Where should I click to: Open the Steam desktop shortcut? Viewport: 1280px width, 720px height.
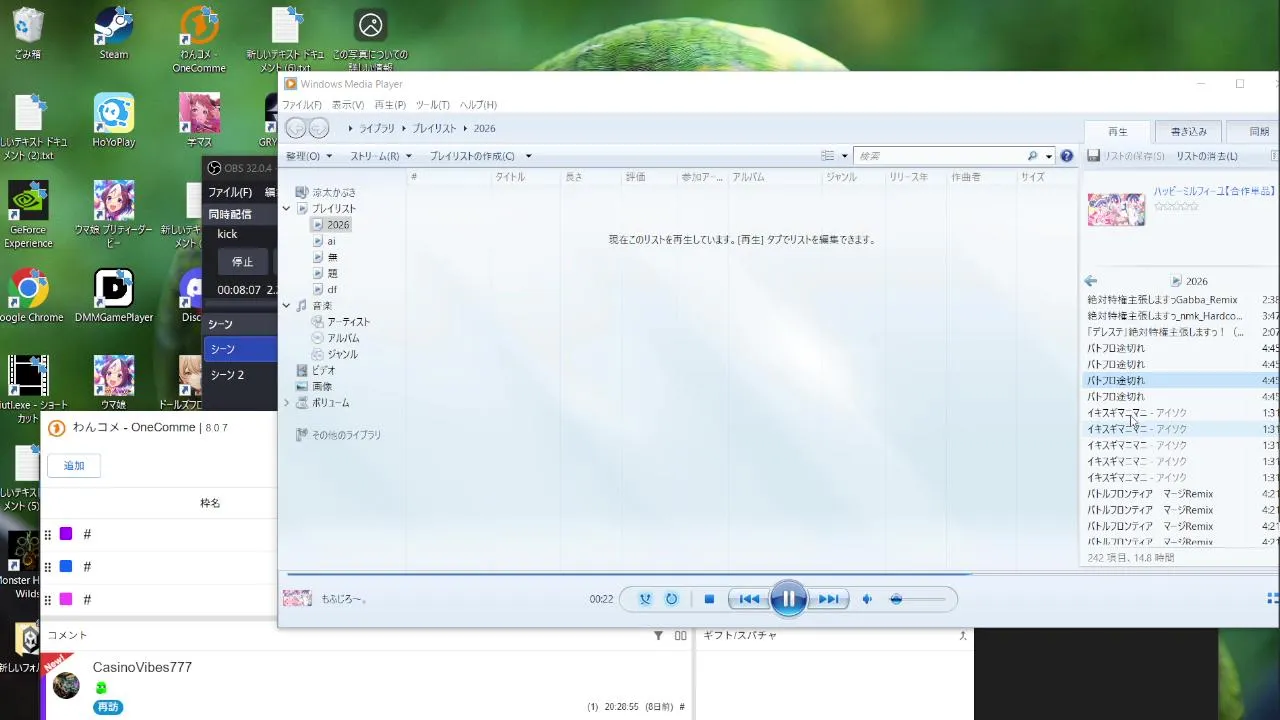point(114,33)
